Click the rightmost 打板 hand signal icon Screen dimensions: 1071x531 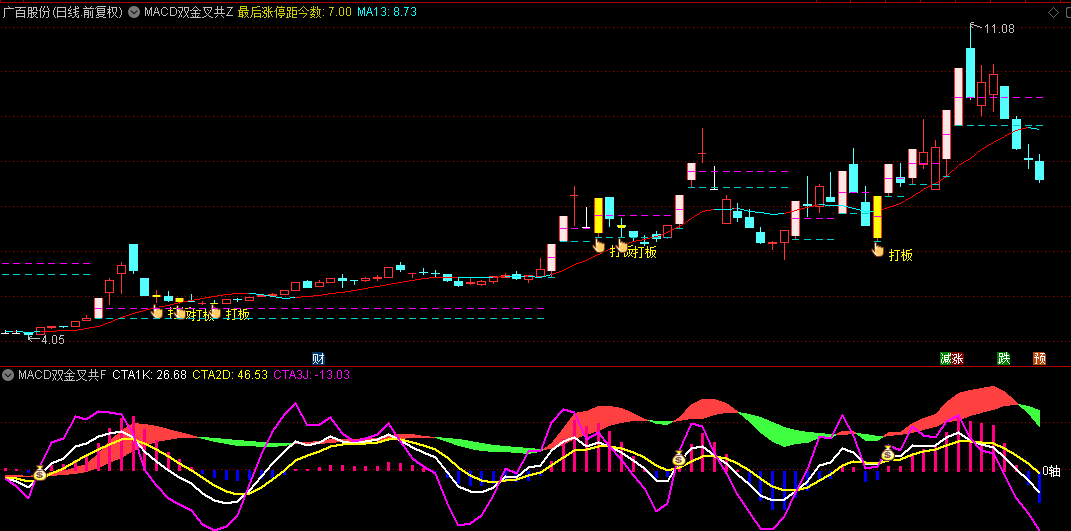pos(878,250)
